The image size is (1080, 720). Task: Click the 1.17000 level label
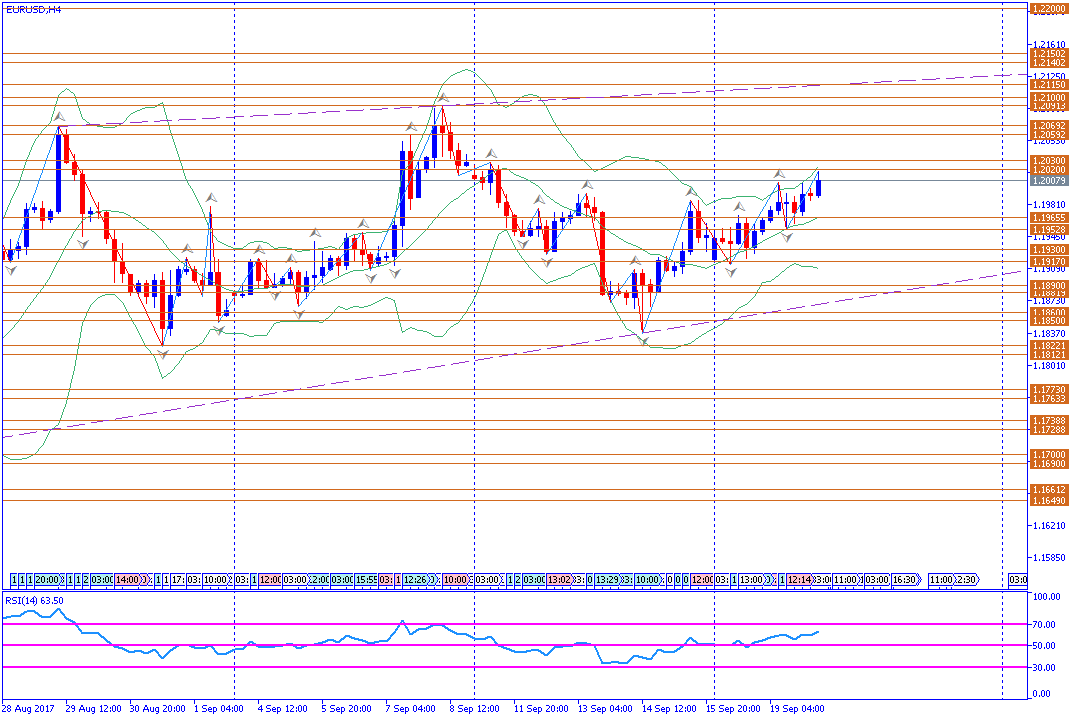point(1048,454)
